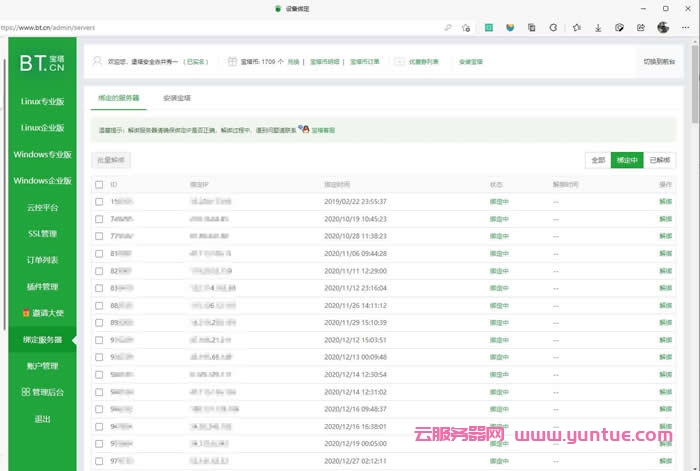Viewport: 700px width, 471px height.
Task: Open SSL管理 in the sidebar menu
Action: [42, 234]
